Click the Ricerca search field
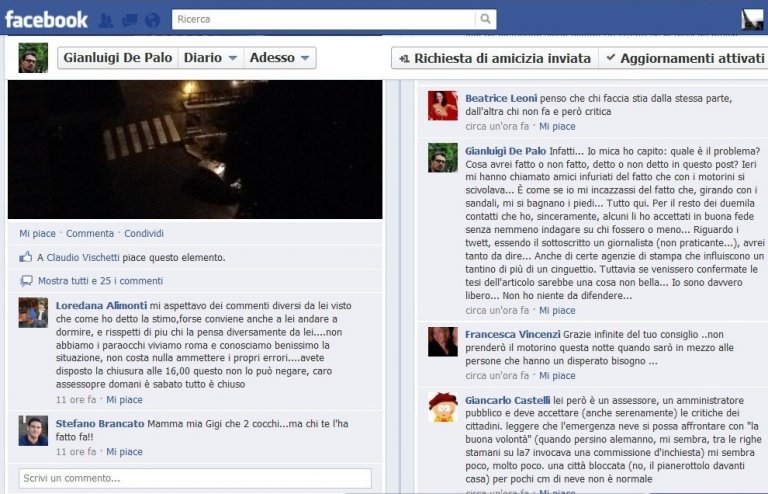The image size is (768, 494). (x=323, y=19)
